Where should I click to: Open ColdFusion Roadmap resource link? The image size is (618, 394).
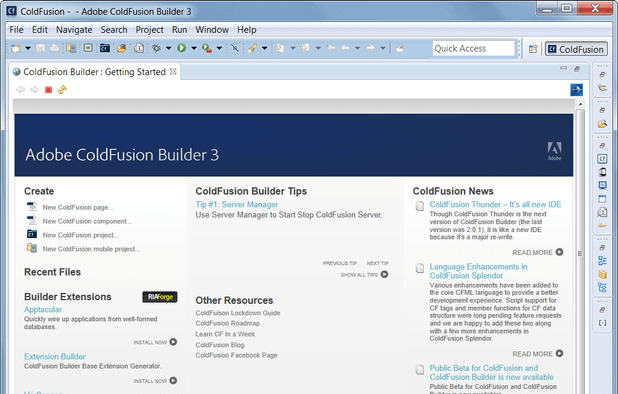pyautogui.click(x=228, y=323)
